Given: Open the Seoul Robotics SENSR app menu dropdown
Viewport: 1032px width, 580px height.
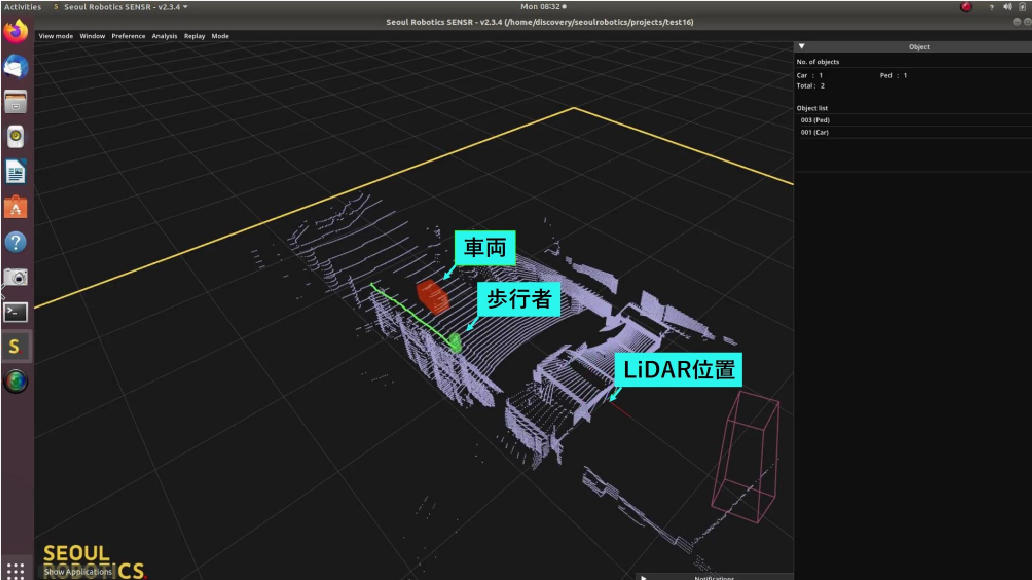Looking at the screenshot, I should pos(121,7).
